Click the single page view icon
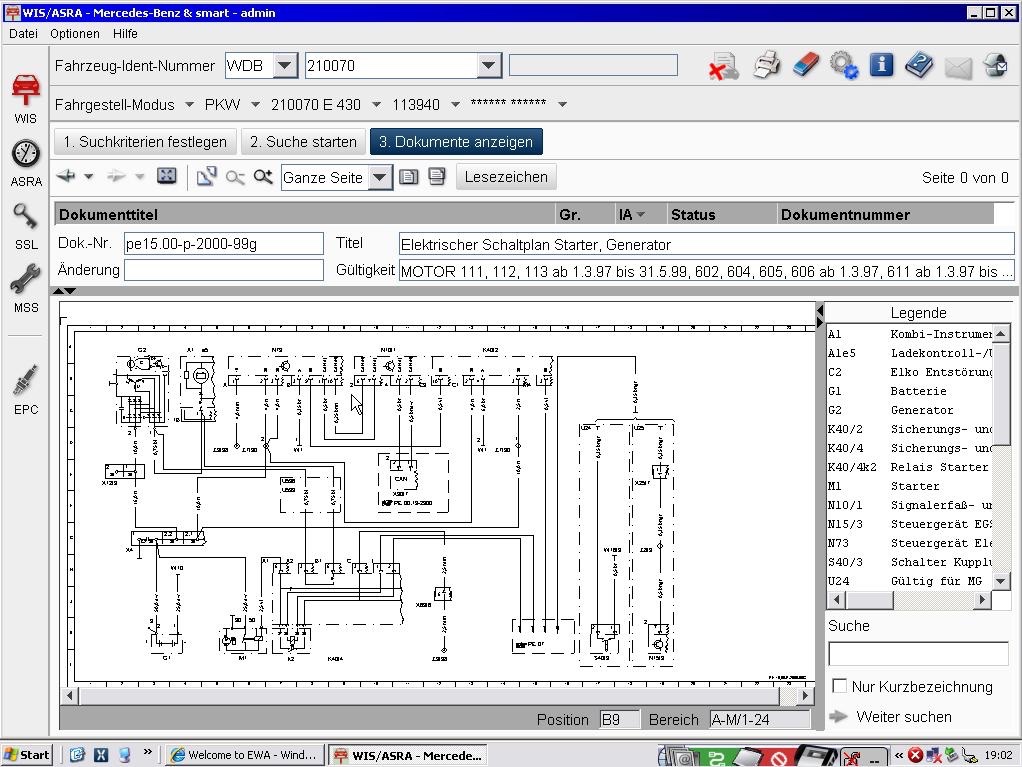Image resolution: width=1022 pixels, height=767 pixels. click(409, 177)
